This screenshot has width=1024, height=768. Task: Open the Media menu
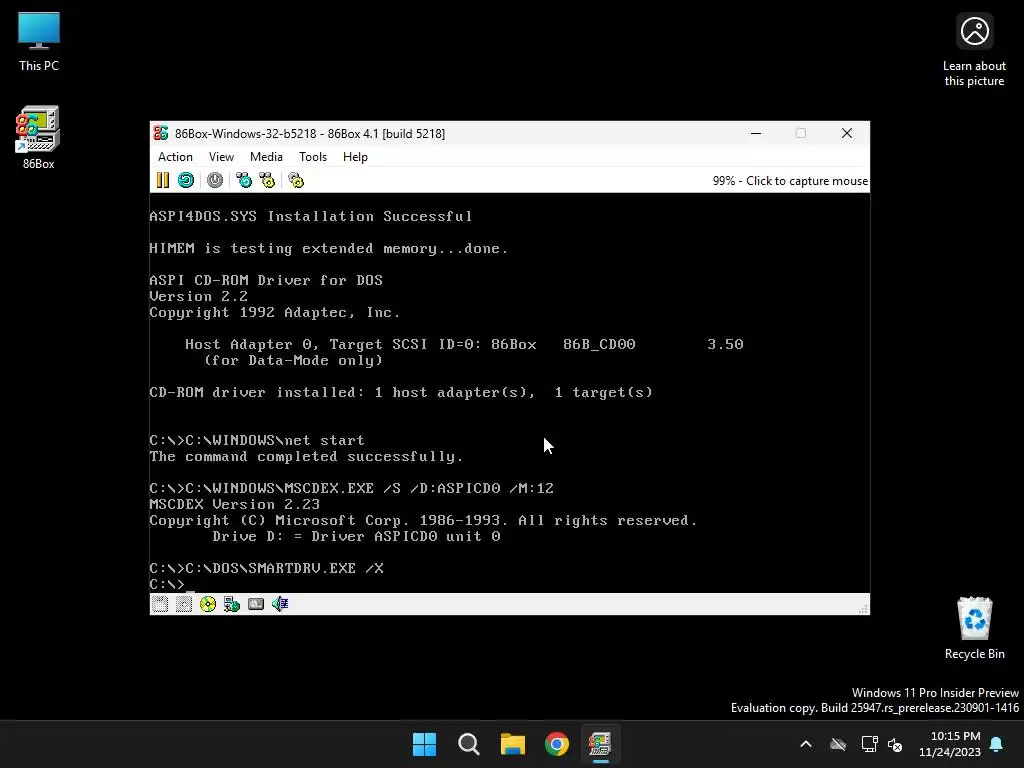pyautogui.click(x=266, y=157)
